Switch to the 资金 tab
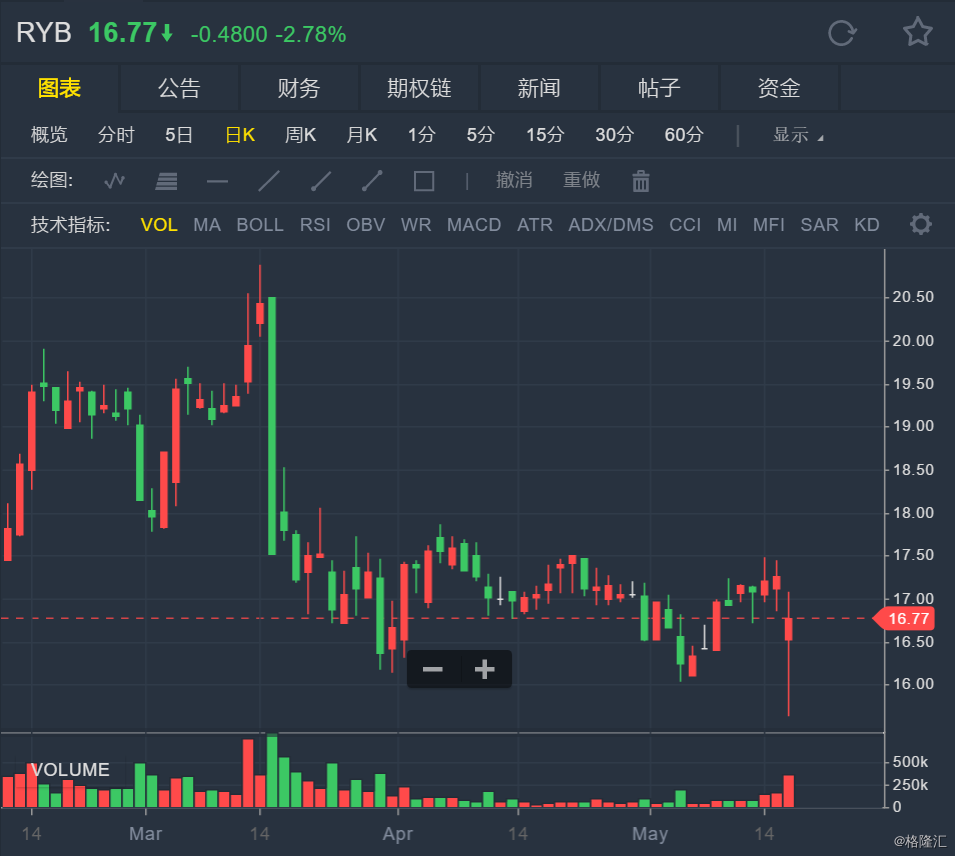 coord(779,88)
